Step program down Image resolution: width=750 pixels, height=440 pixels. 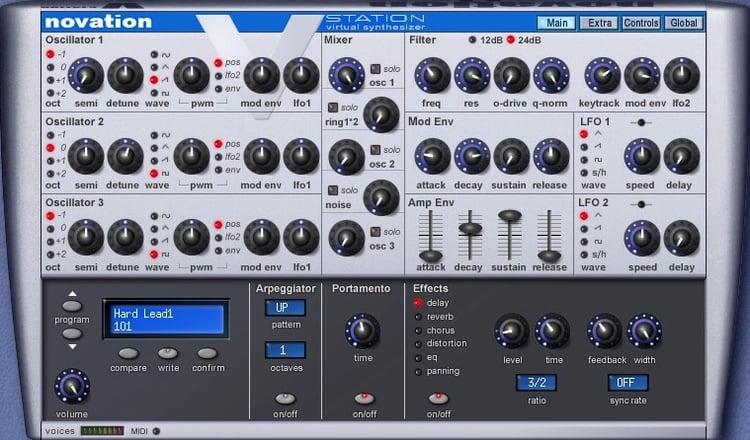click(72, 333)
